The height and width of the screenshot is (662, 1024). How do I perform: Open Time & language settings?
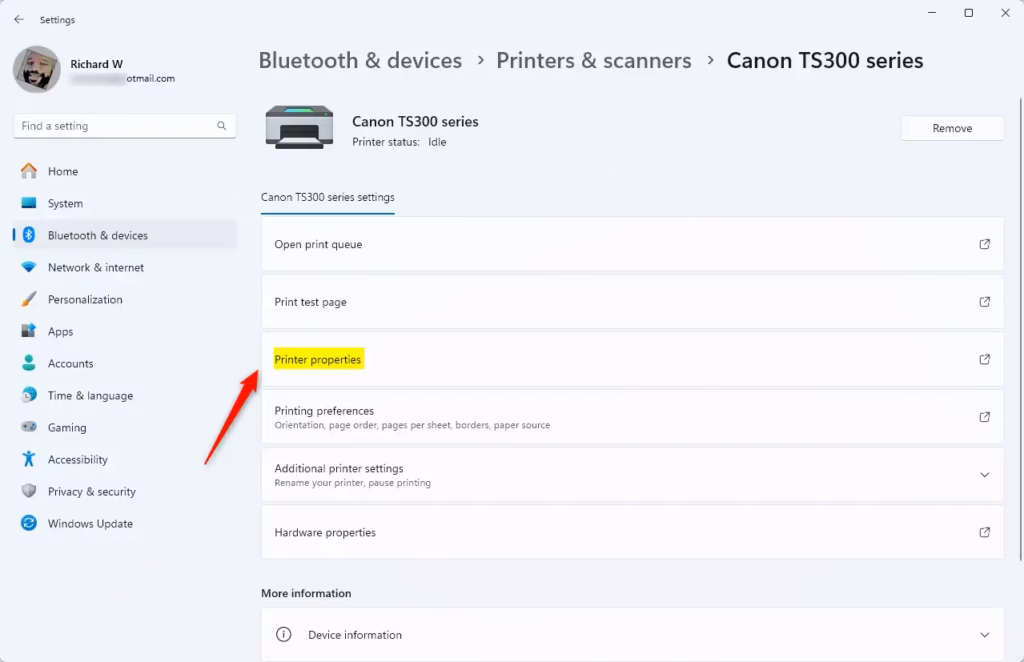click(125, 395)
